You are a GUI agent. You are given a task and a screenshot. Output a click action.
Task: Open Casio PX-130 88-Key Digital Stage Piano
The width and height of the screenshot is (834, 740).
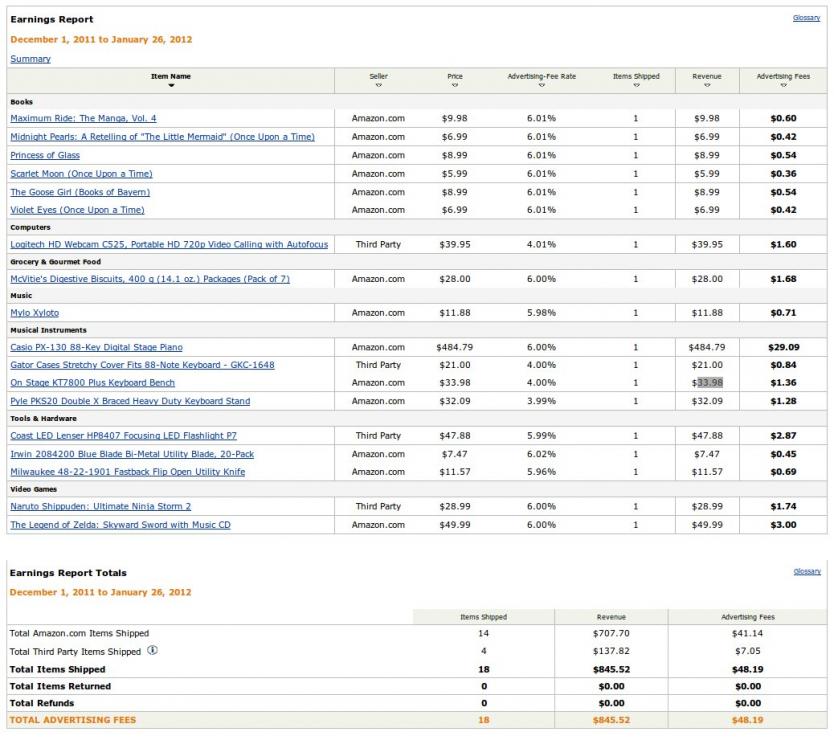click(96, 347)
